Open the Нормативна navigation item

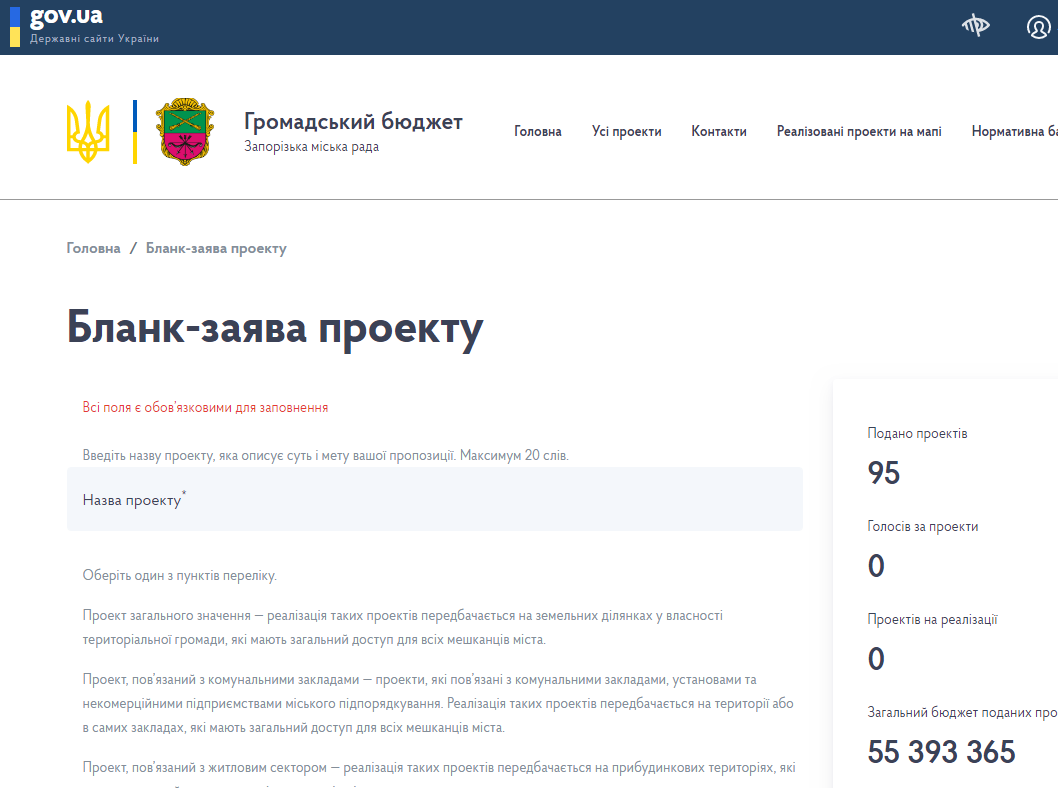(x=1014, y=132)
